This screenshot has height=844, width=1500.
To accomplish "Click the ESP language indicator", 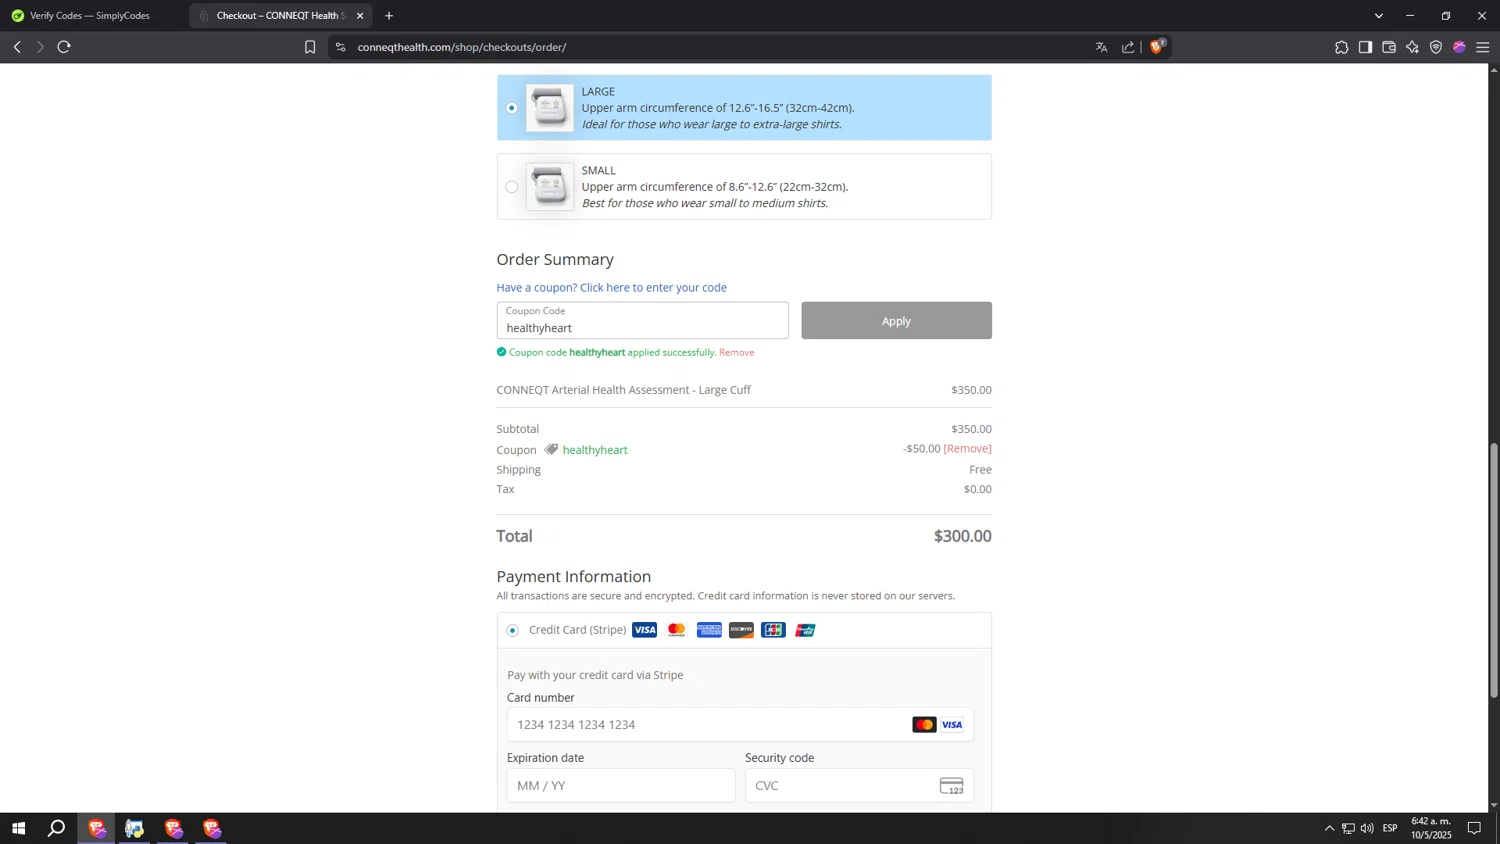I will [x=1390, y=828].
